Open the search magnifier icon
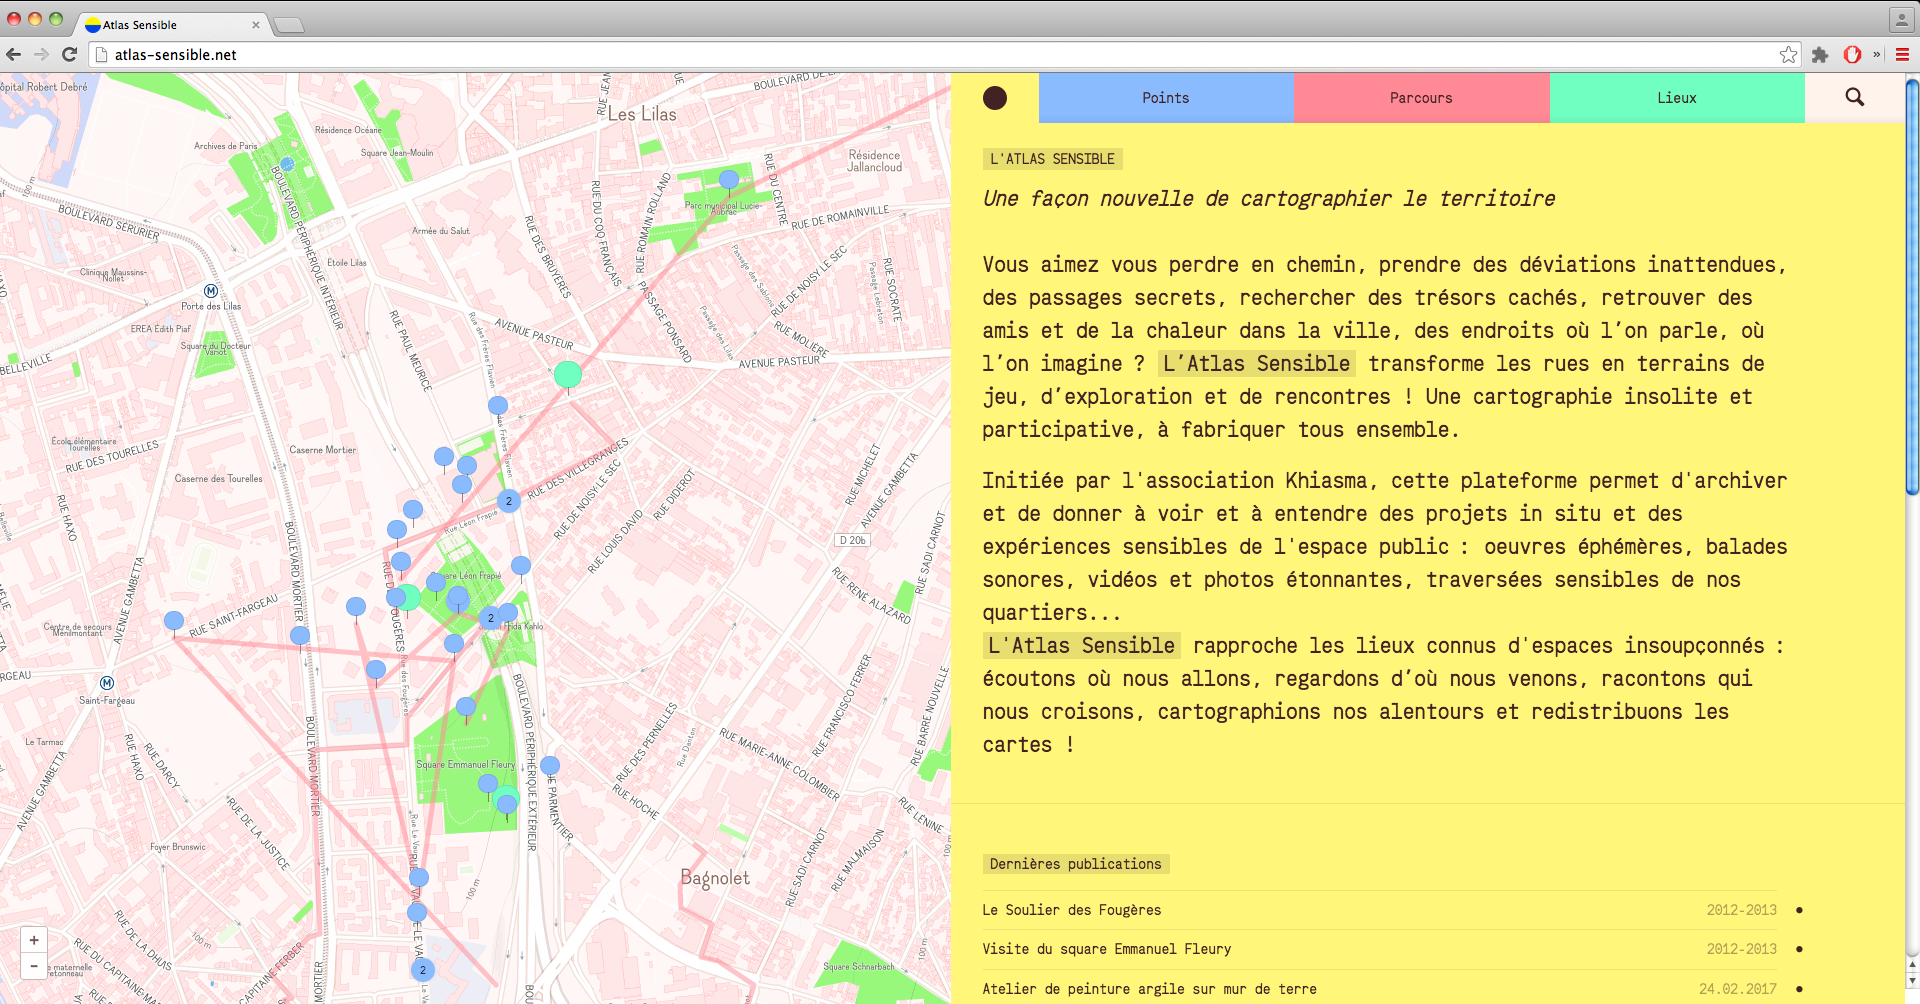The image size is (1920, 1004). tap(1854, 97)
